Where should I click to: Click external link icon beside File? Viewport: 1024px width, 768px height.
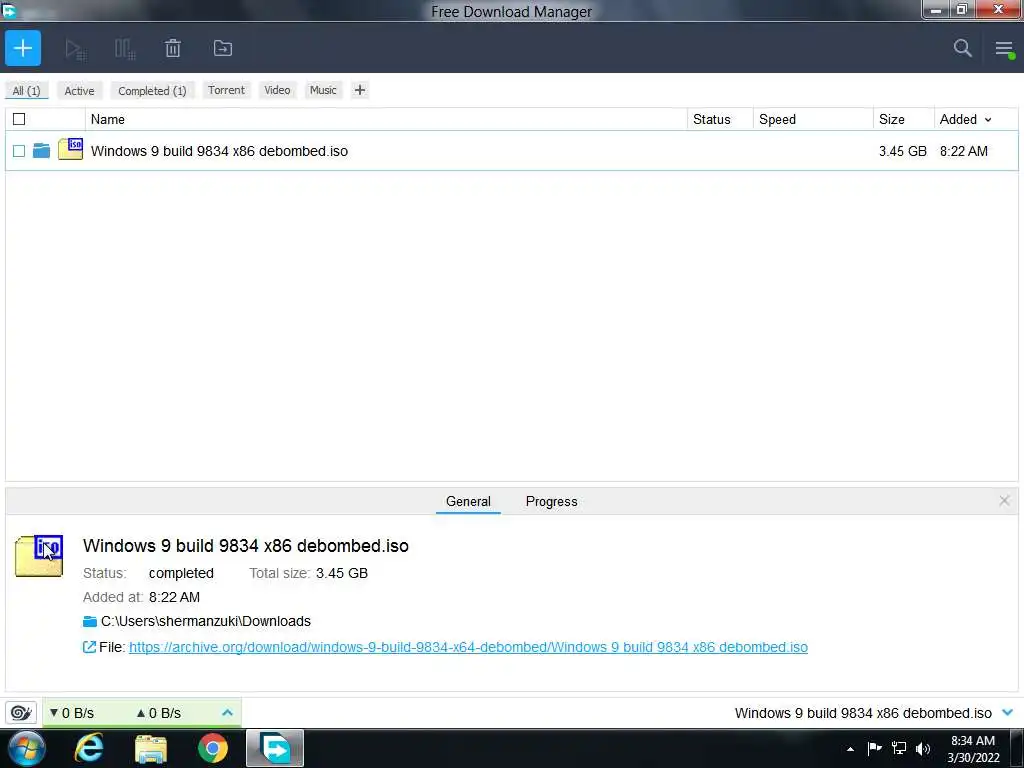[89, 647]
